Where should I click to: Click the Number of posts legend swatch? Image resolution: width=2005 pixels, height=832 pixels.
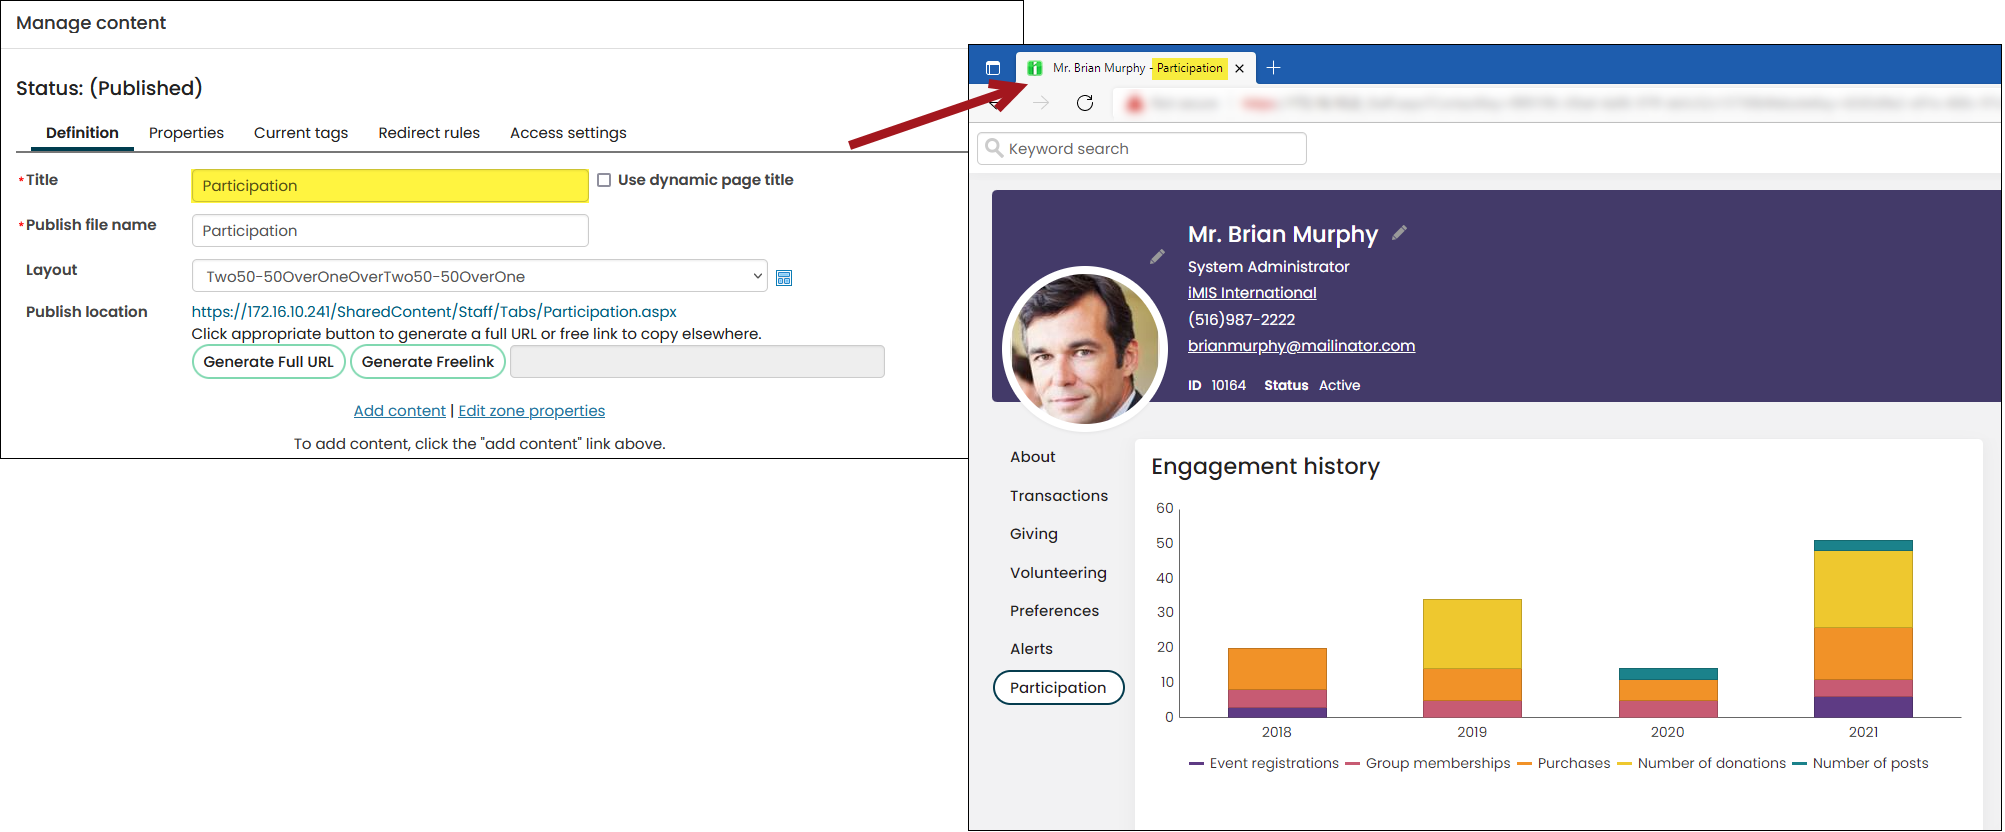pyautogui.click(x=1799, y=764)
